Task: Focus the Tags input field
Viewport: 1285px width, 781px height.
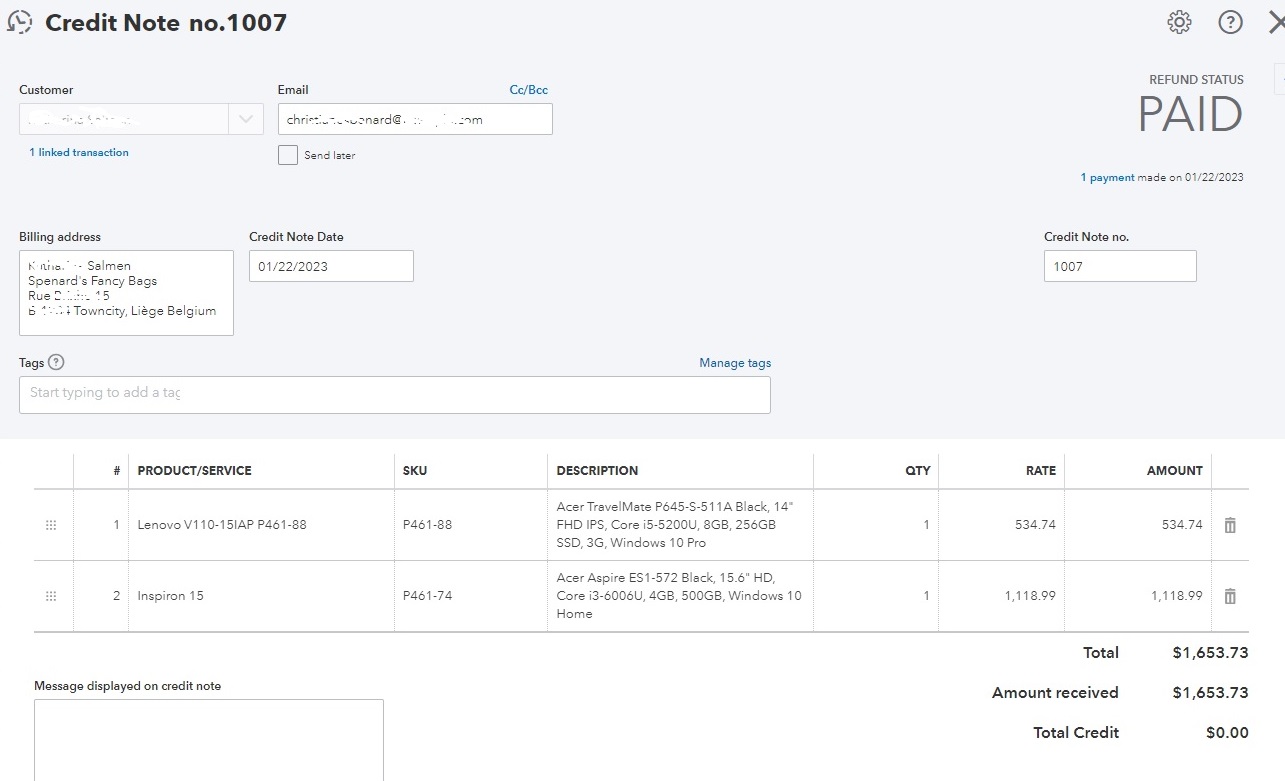Action: (x=395, y=394)
